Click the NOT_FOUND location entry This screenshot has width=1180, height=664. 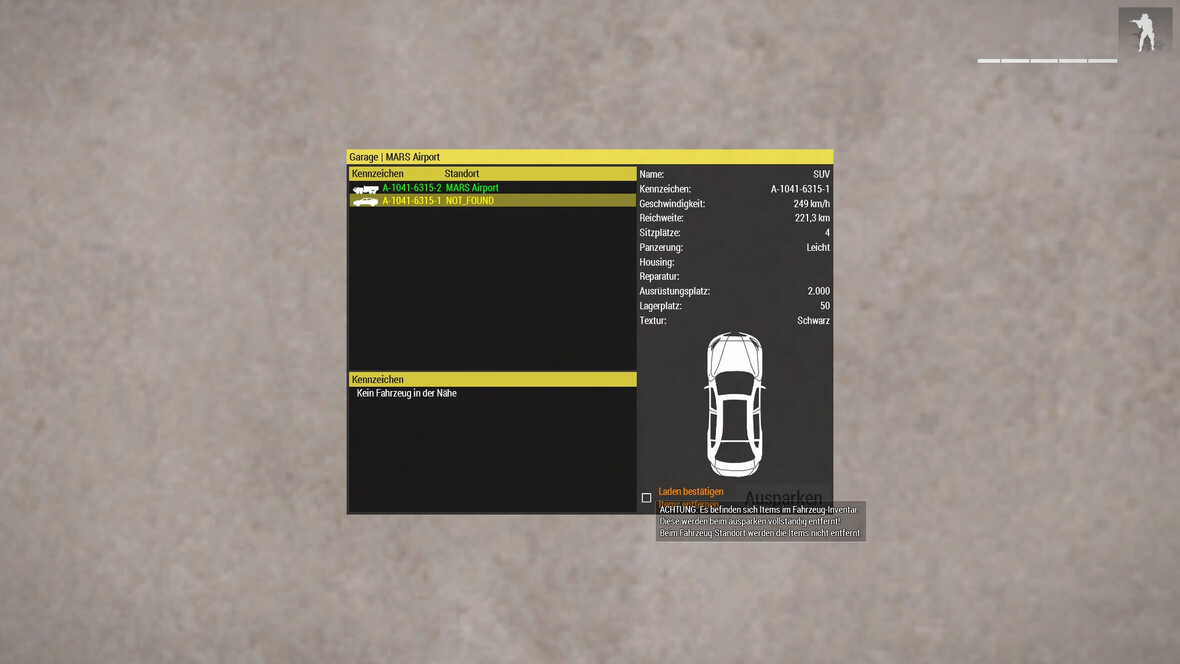click(470, 201)
